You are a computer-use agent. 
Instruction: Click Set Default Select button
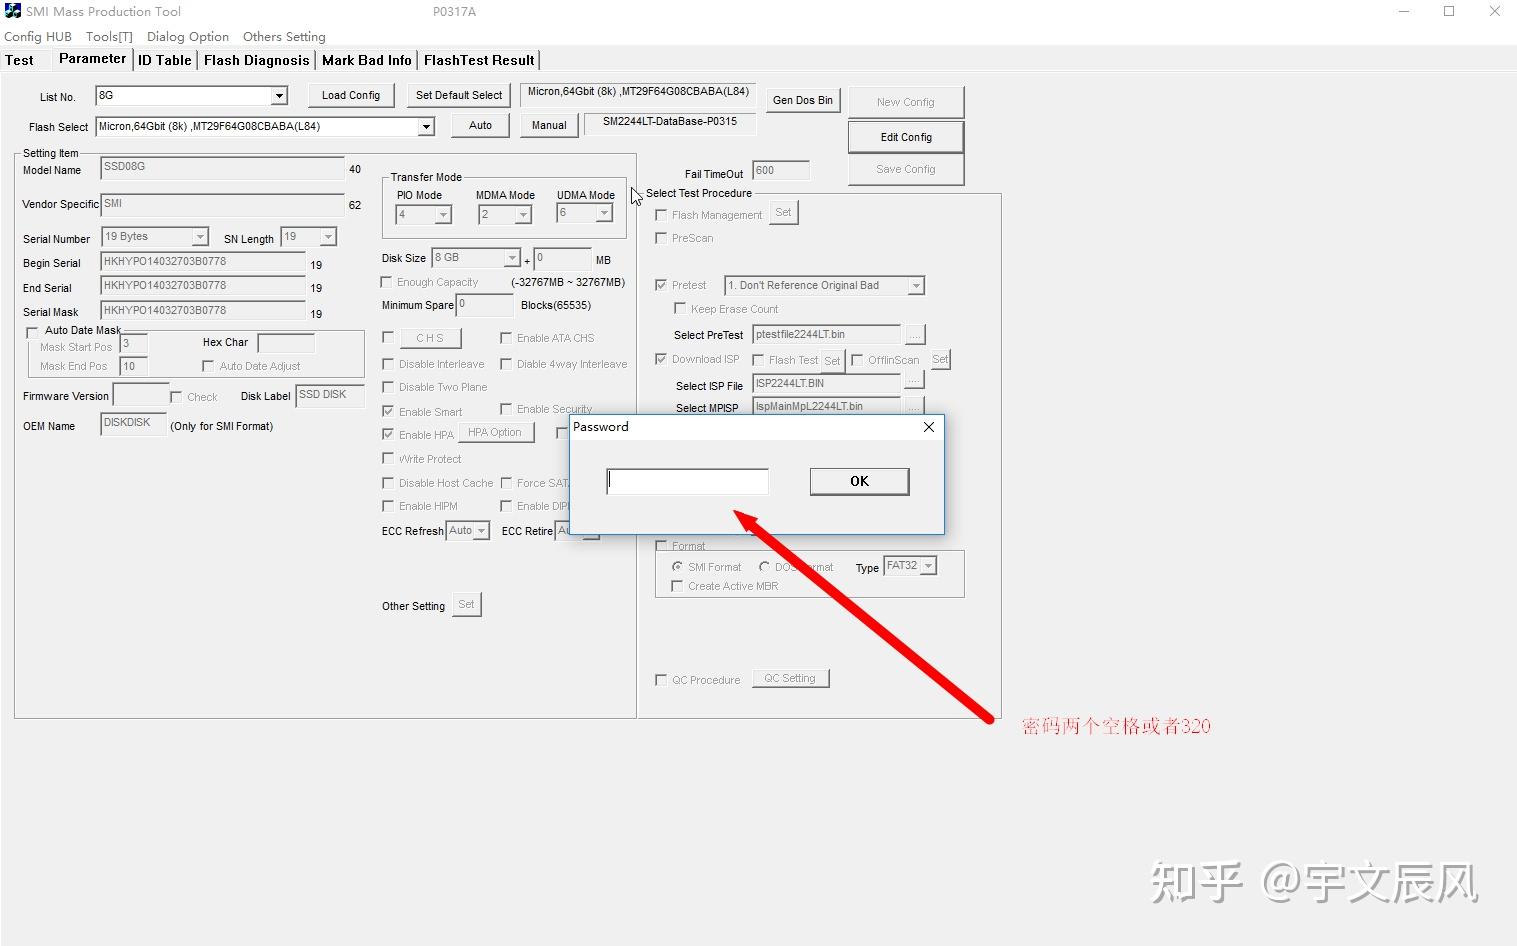click(459, 95)
